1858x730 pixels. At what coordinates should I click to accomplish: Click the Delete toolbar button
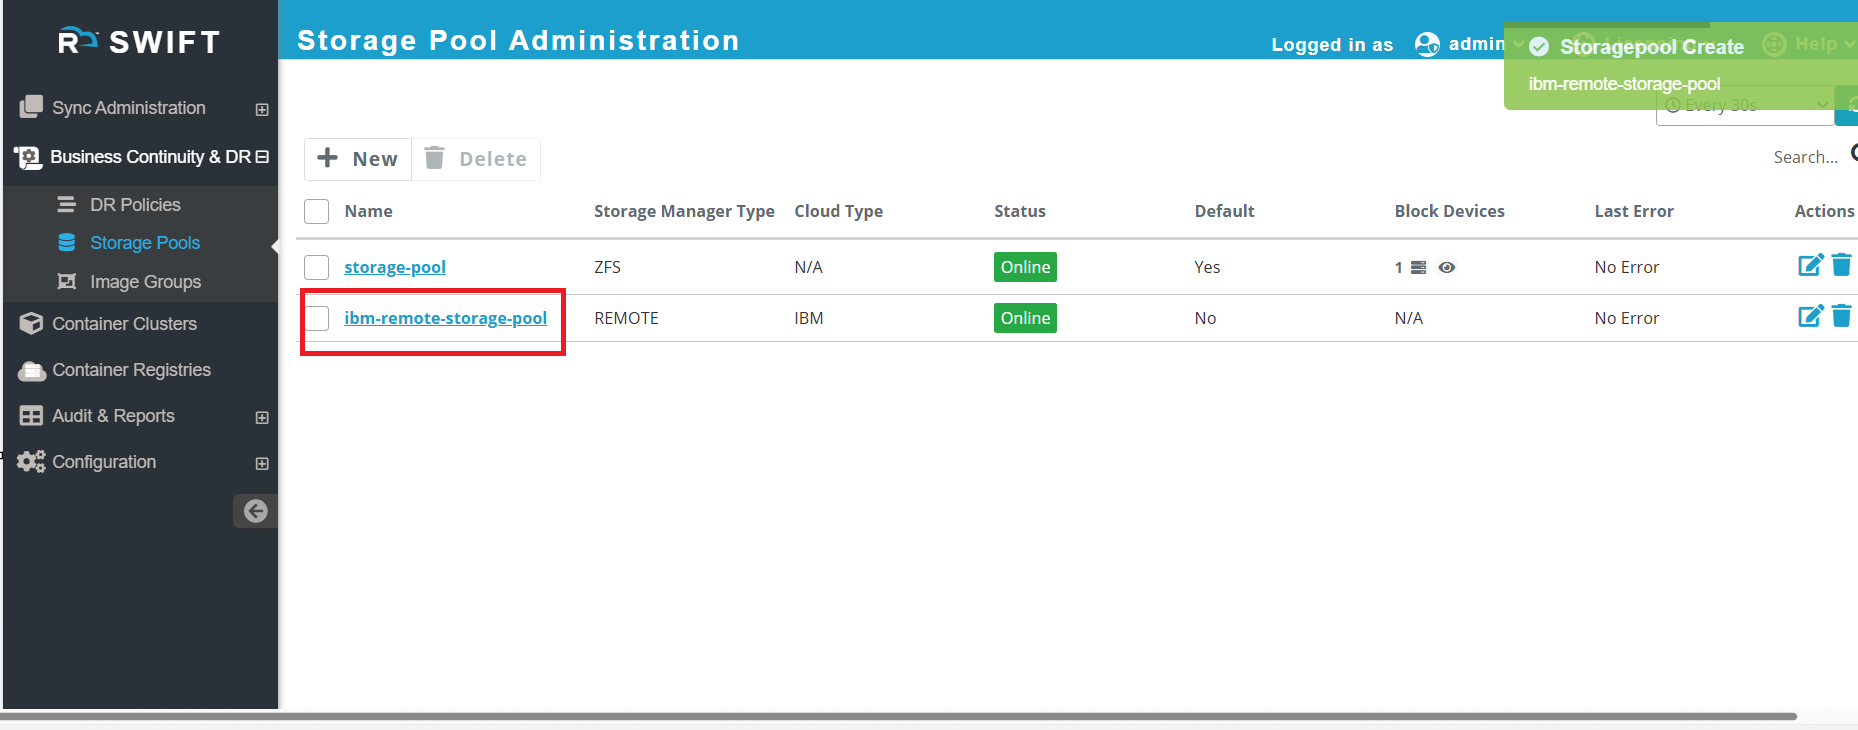[x=476, y=159]
